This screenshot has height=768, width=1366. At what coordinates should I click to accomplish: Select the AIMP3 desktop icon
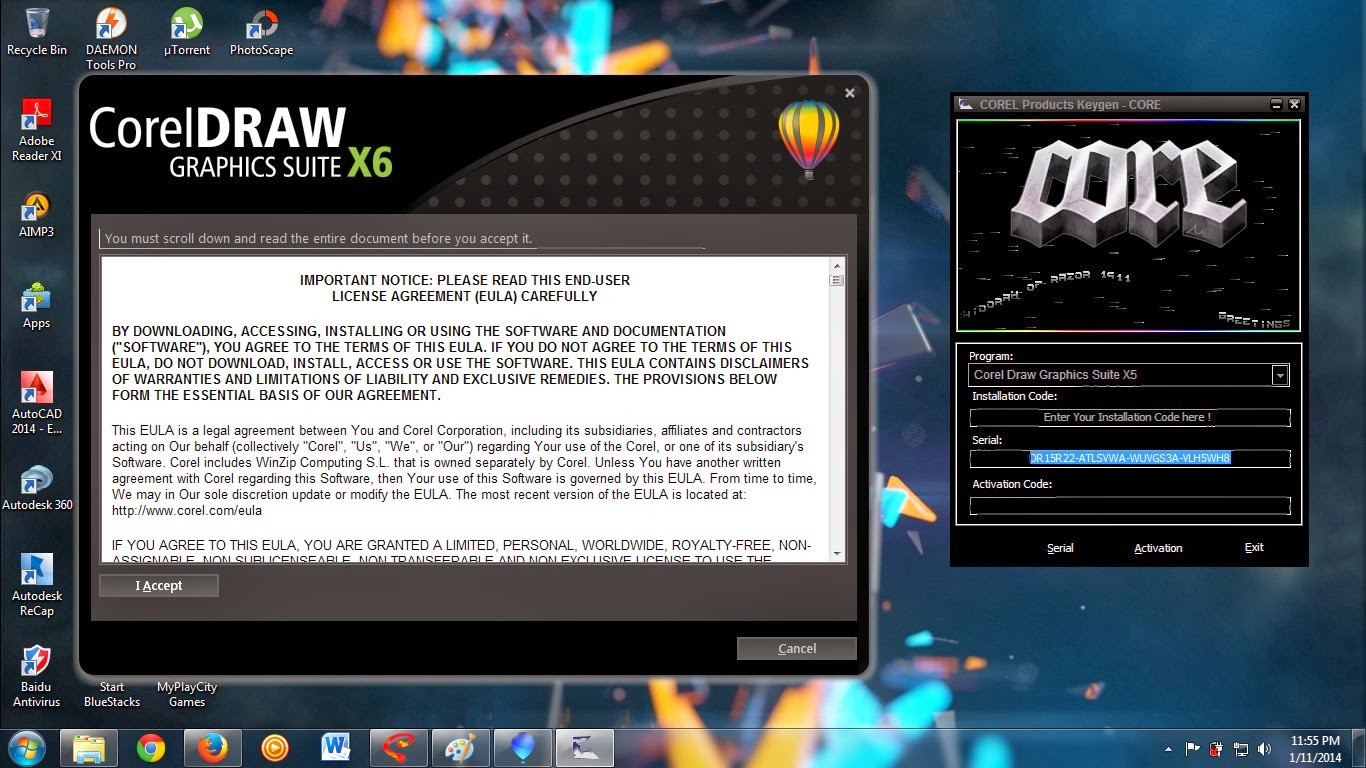pos(37,215)
